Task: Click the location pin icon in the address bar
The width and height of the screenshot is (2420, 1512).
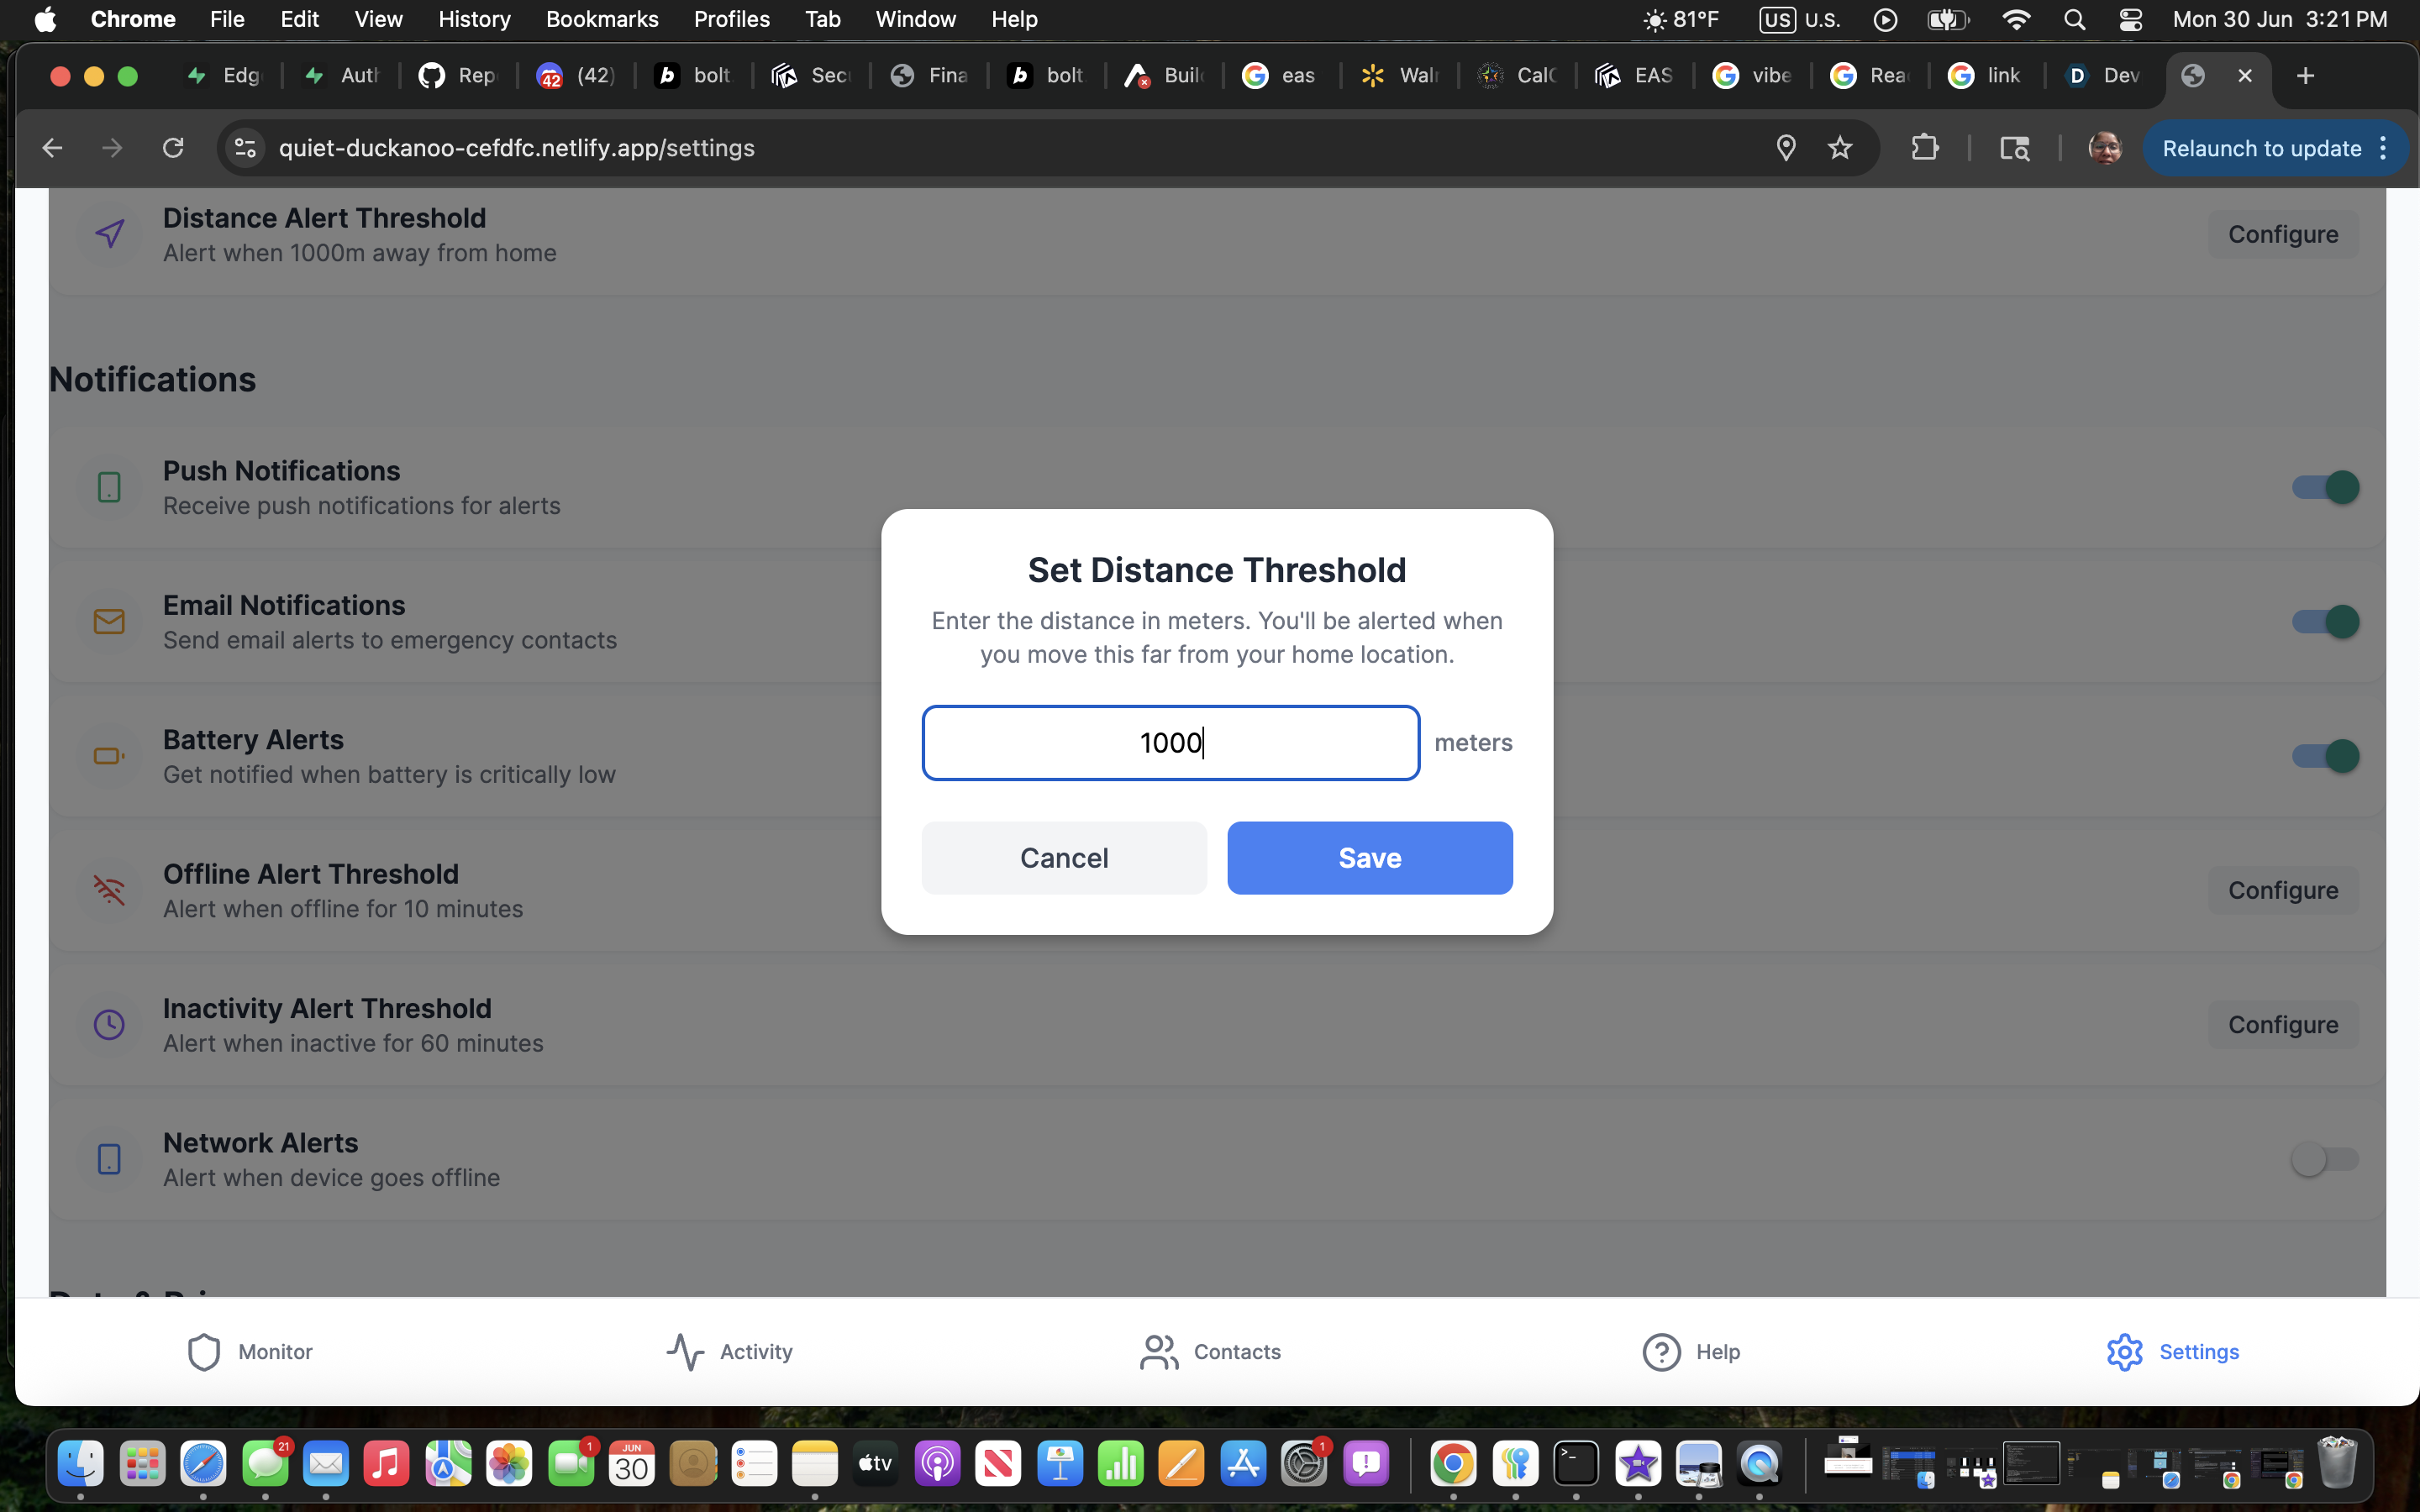Action: [1785, 148]
